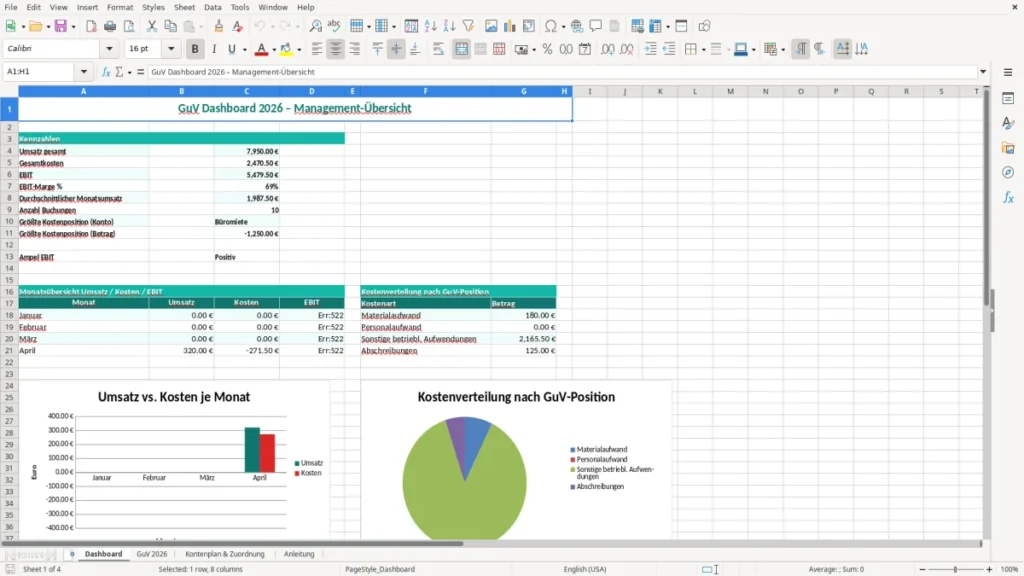The height and width of the screenshot is (576, 1024).
Task: Click zoom in plus button
Action: [x=989, y=569]
